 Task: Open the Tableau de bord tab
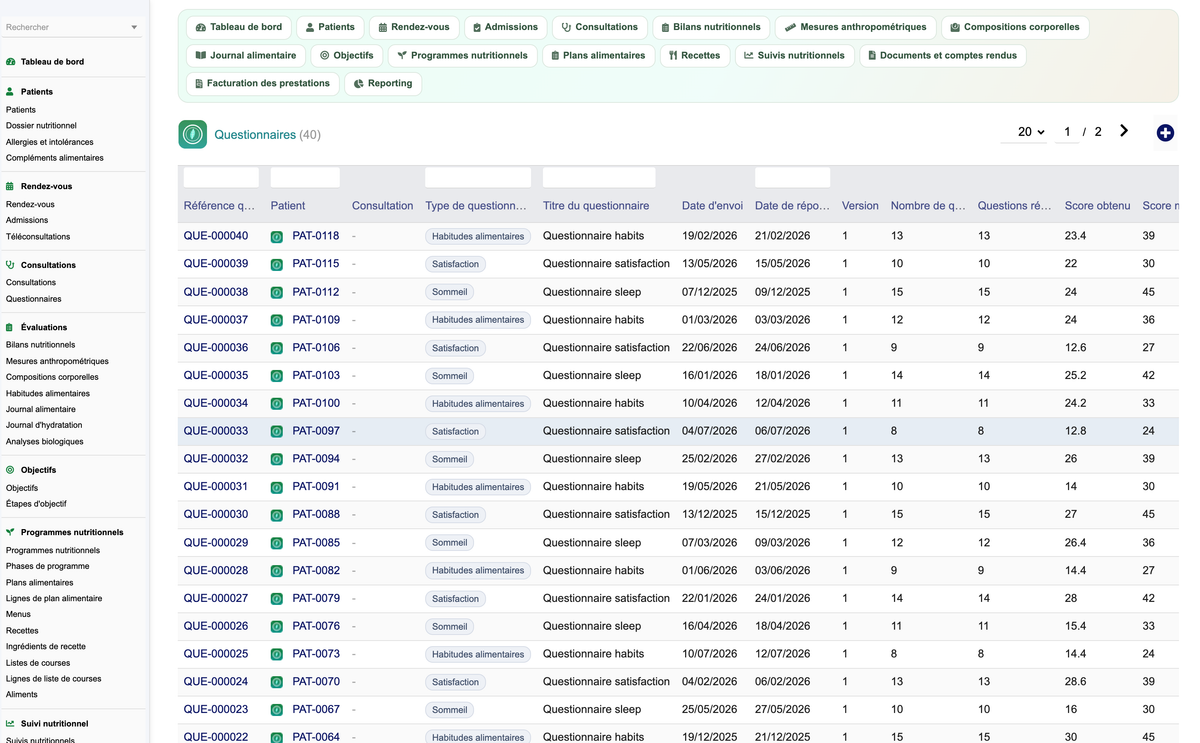coord(239,27)
